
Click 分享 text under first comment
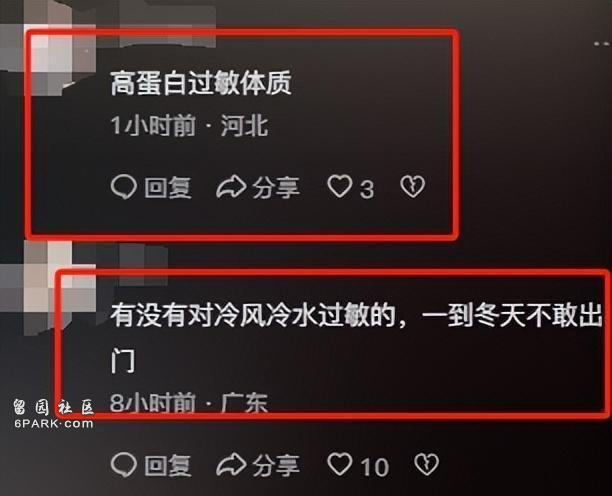[276, 187]
